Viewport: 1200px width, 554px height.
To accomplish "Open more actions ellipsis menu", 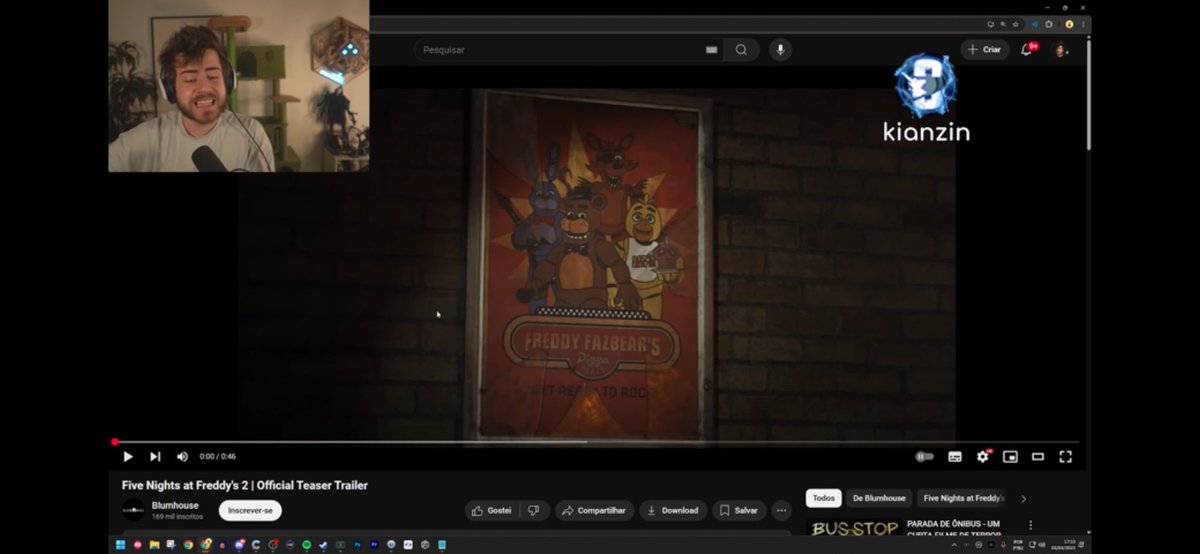I will coord(782,510).
